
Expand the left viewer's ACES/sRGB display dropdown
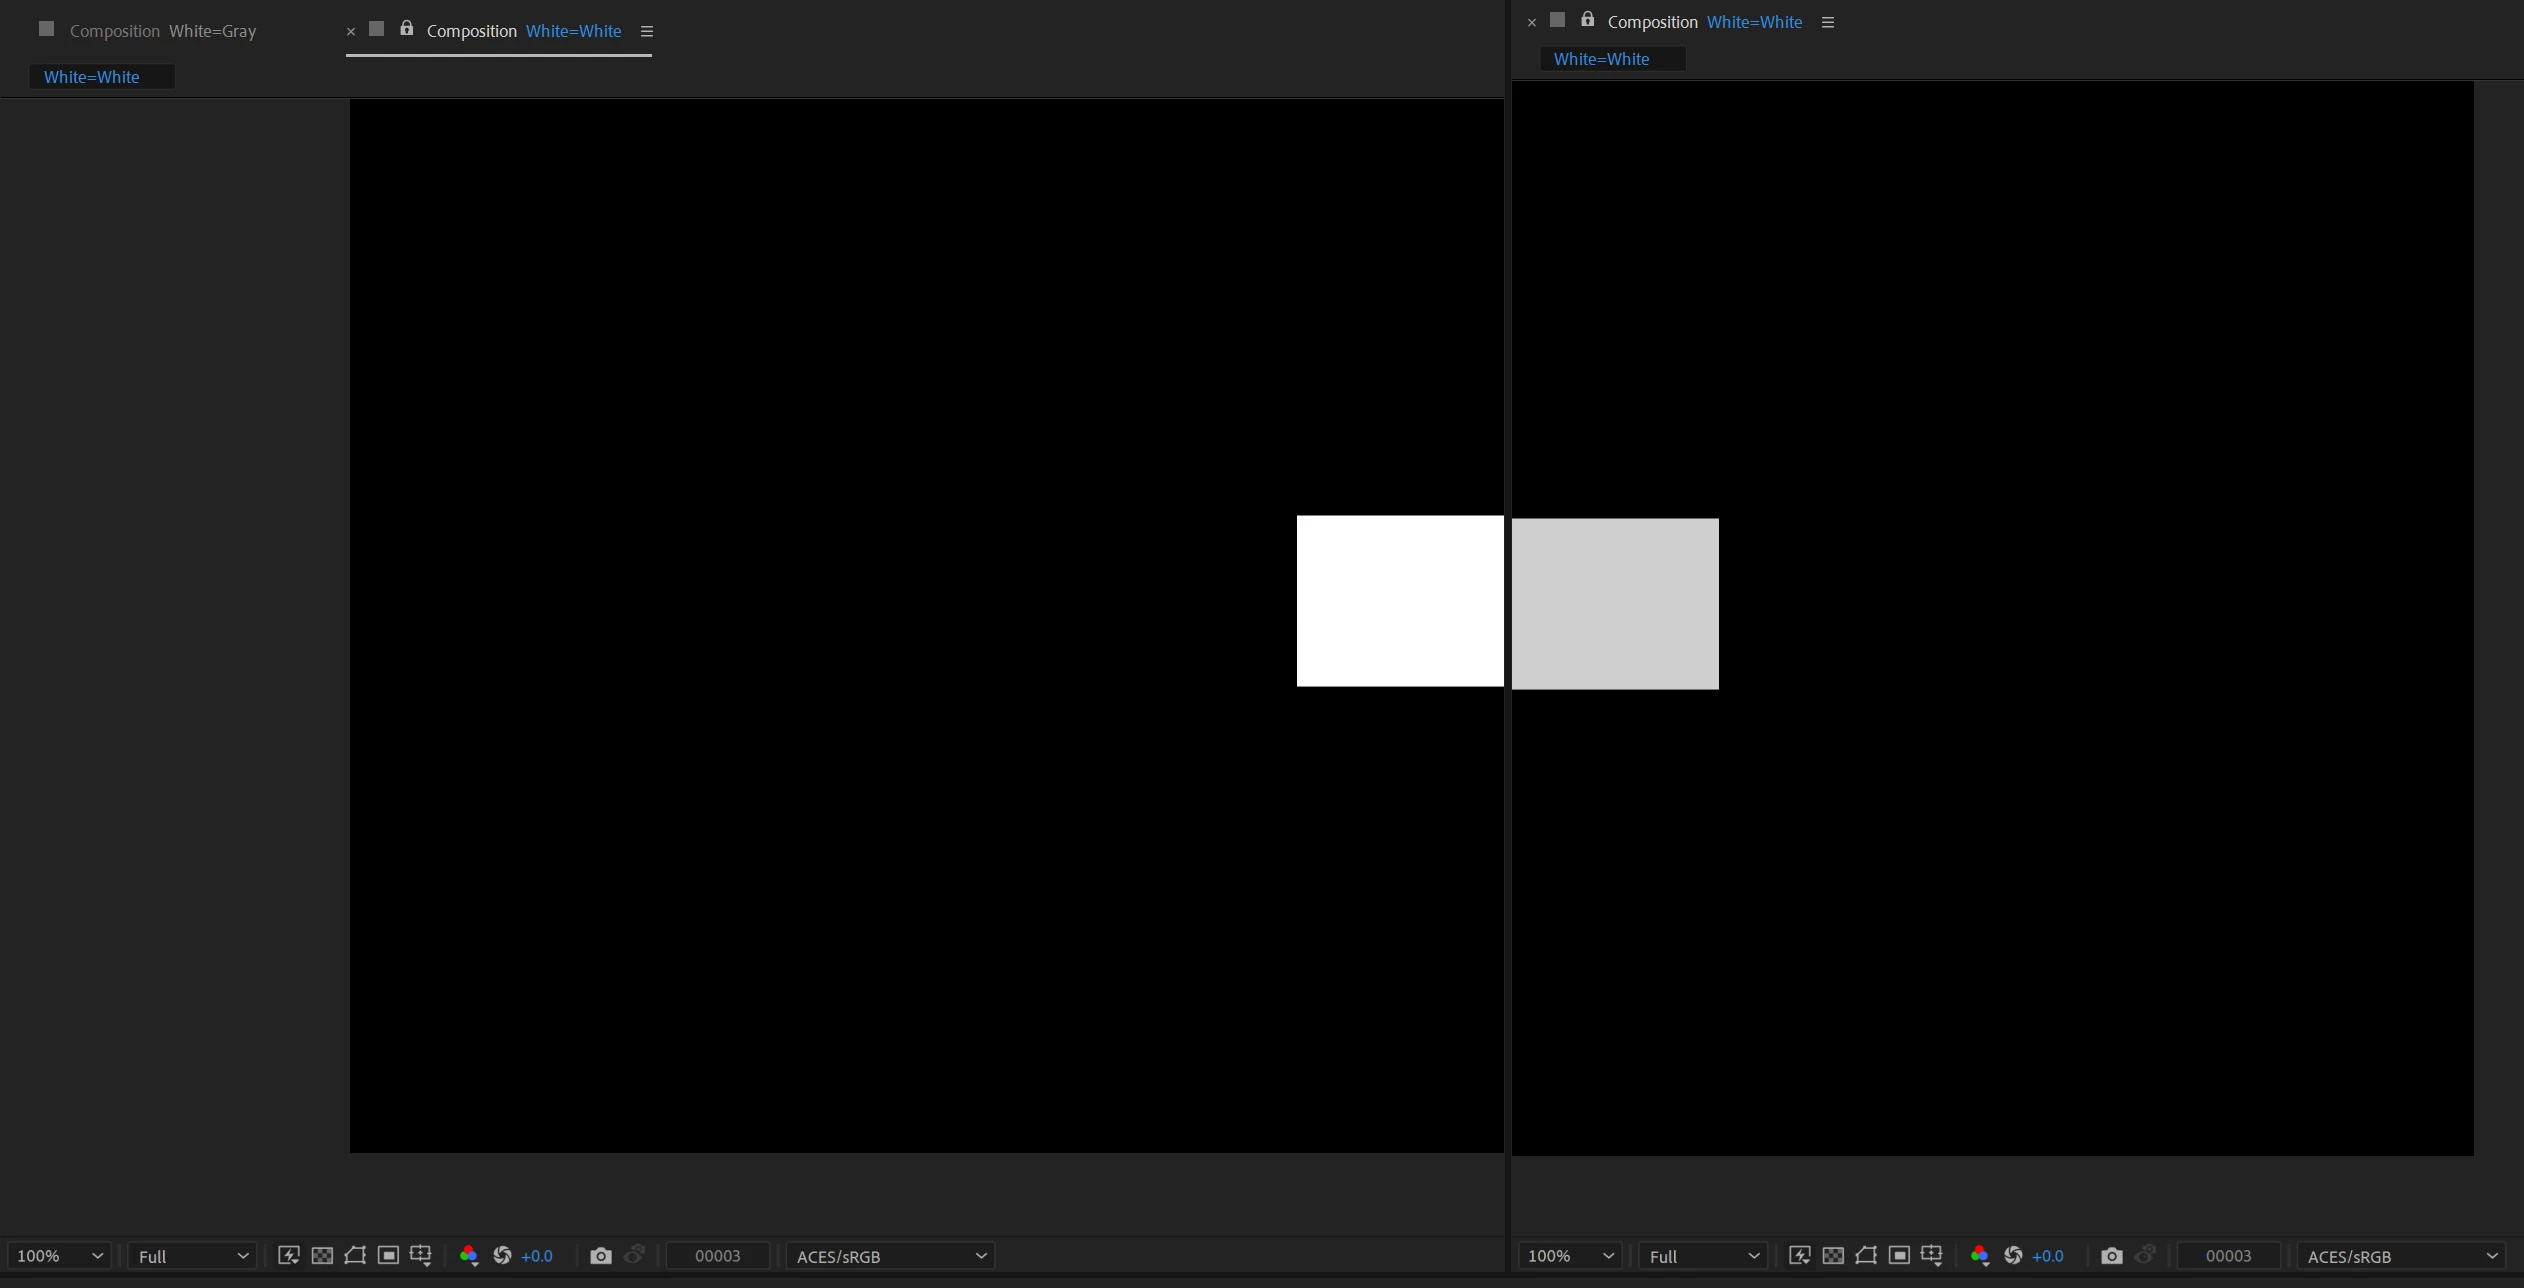(890, 1256)
